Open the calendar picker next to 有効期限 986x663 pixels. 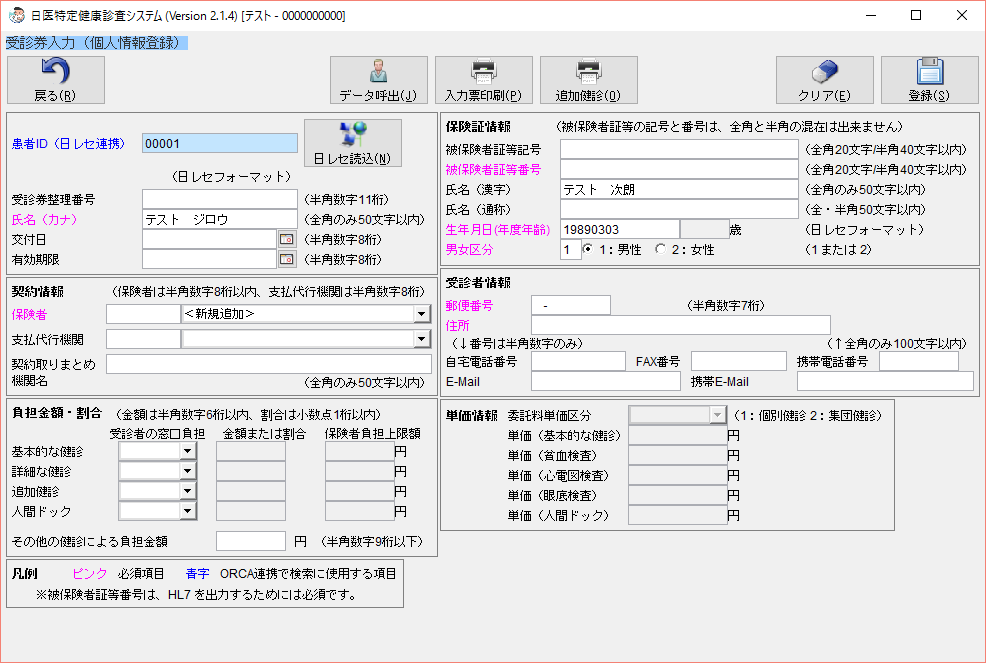287,260
